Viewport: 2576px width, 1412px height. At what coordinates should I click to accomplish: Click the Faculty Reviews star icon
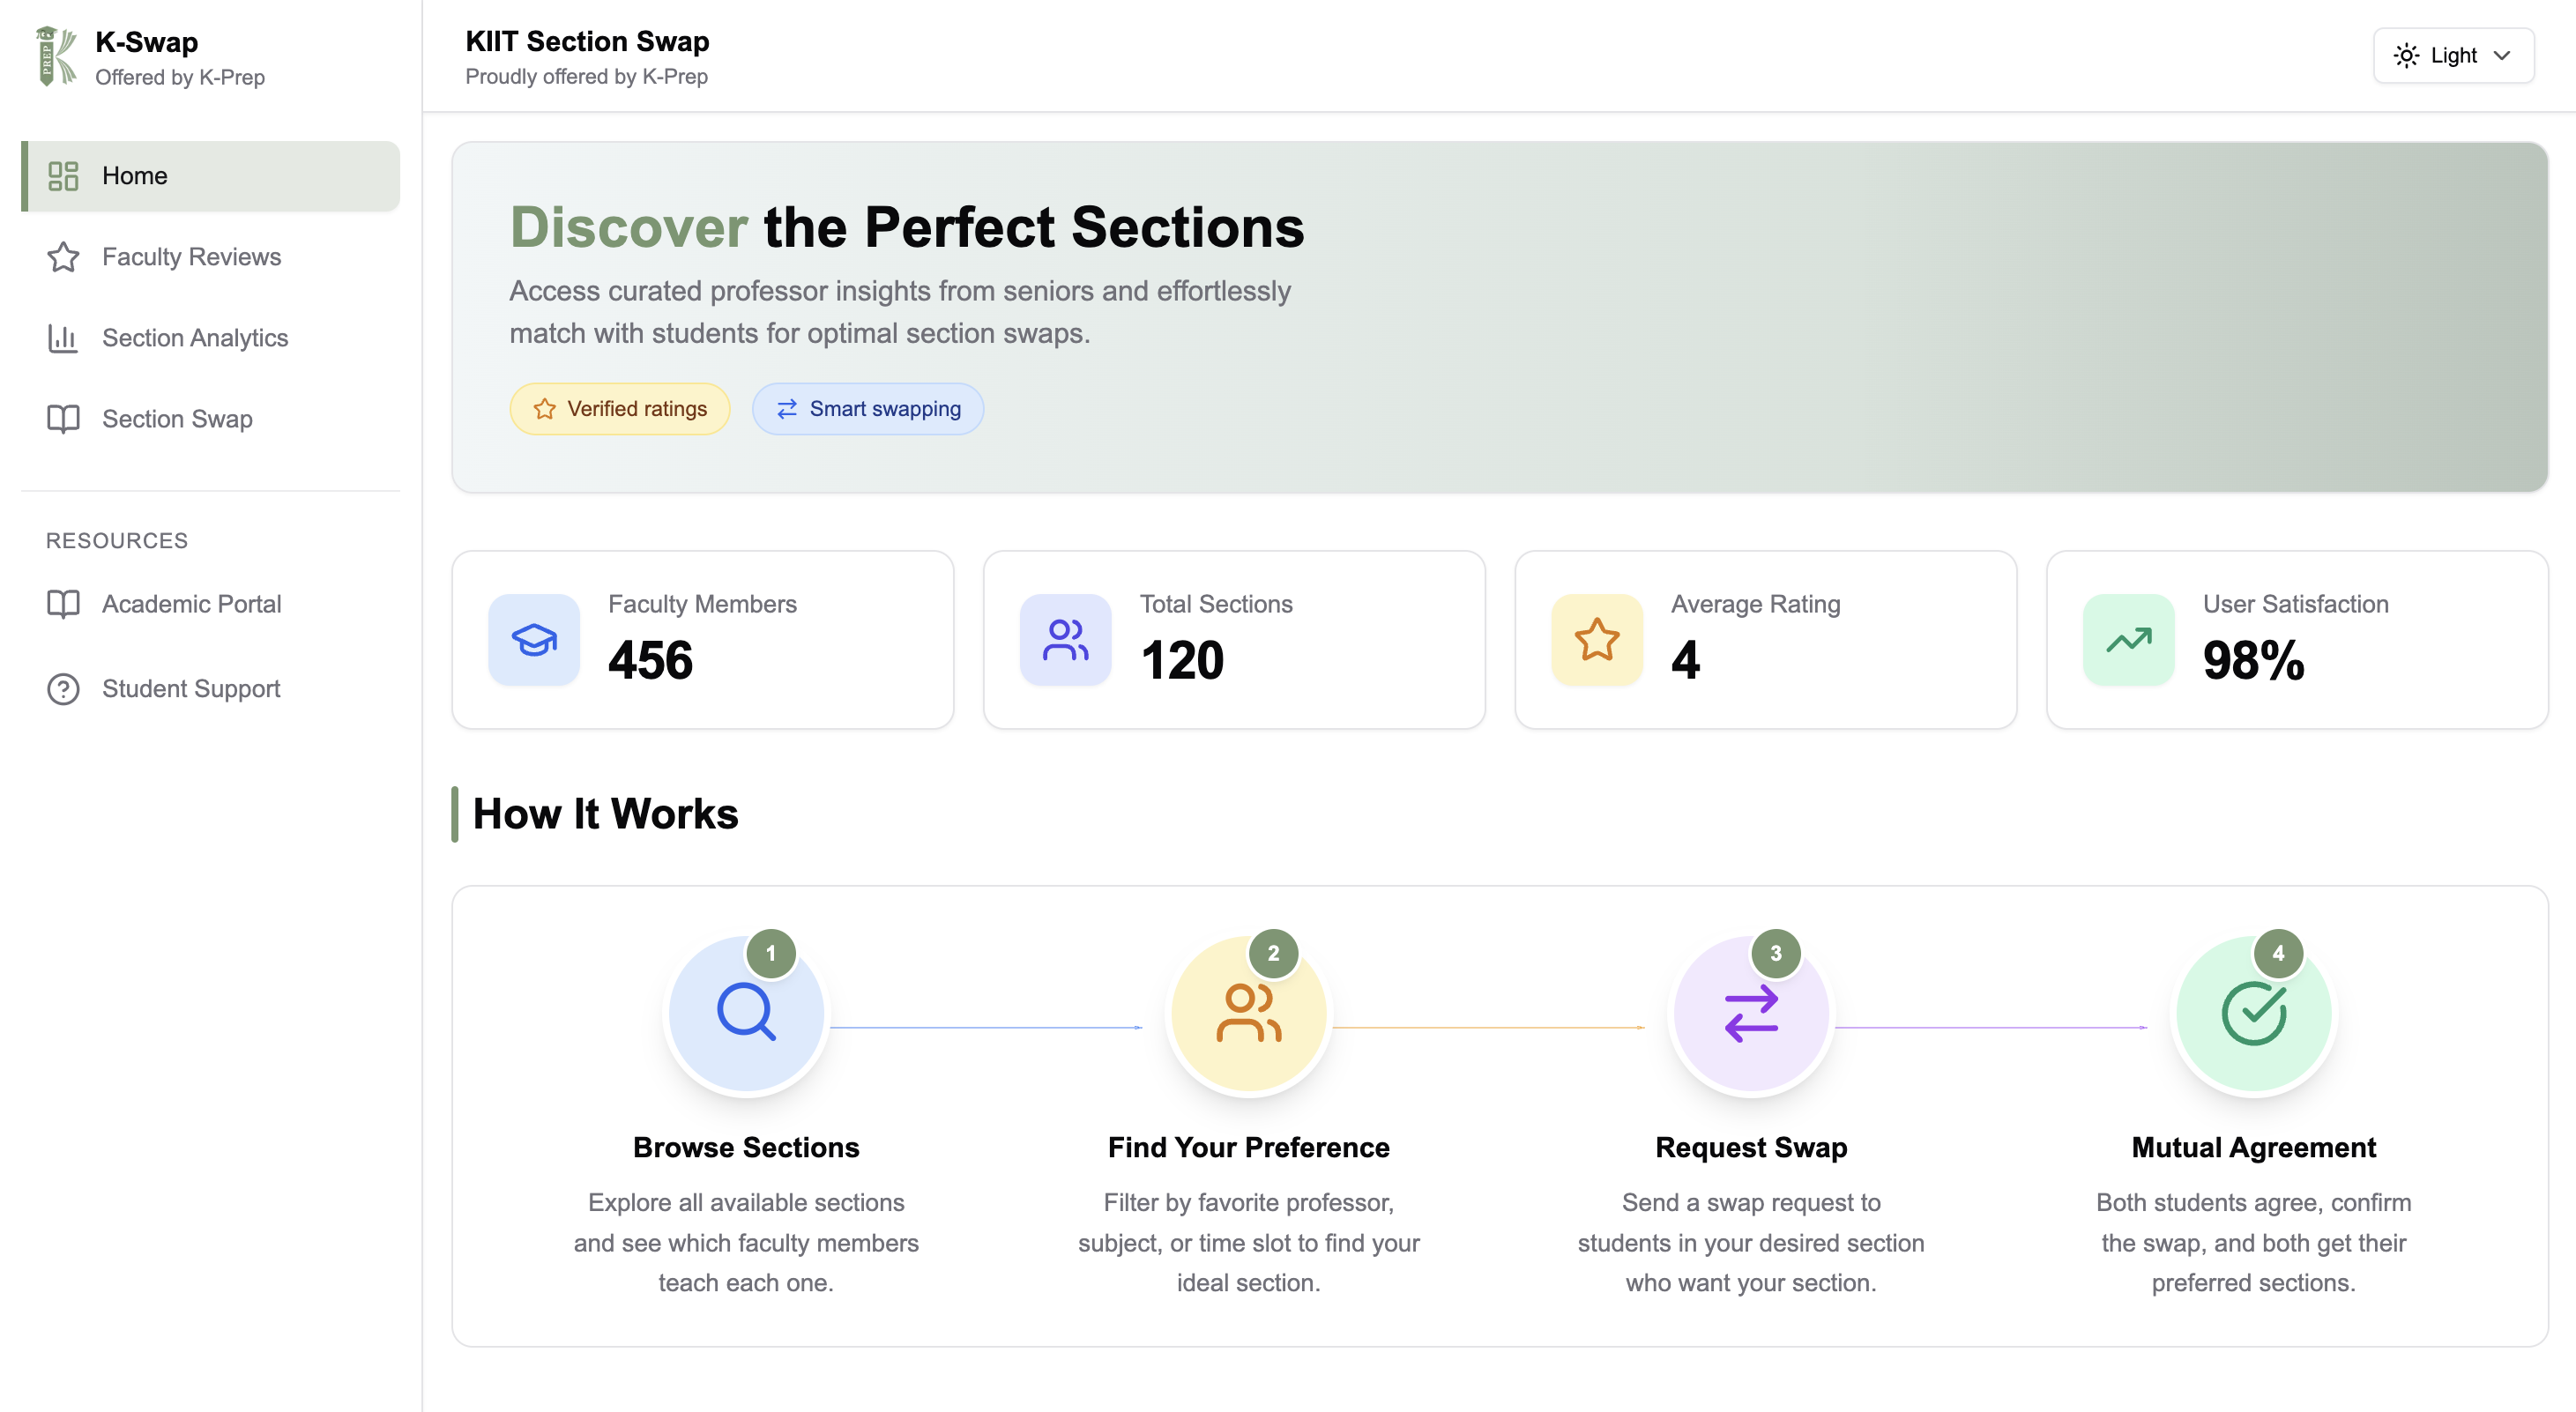click(x=63, y=257)
